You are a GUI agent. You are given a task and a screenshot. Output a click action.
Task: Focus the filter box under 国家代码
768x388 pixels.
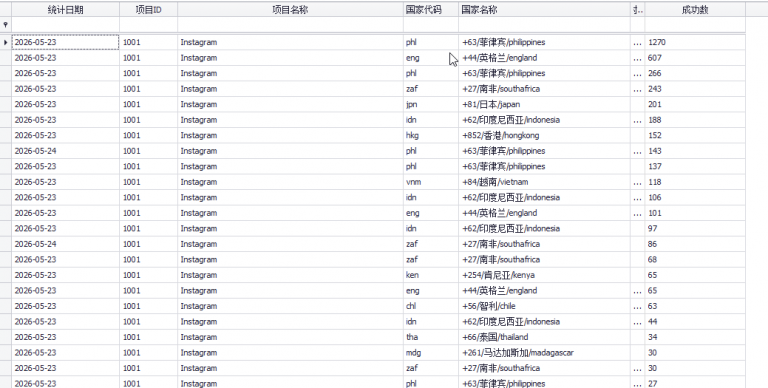[431, 24]
